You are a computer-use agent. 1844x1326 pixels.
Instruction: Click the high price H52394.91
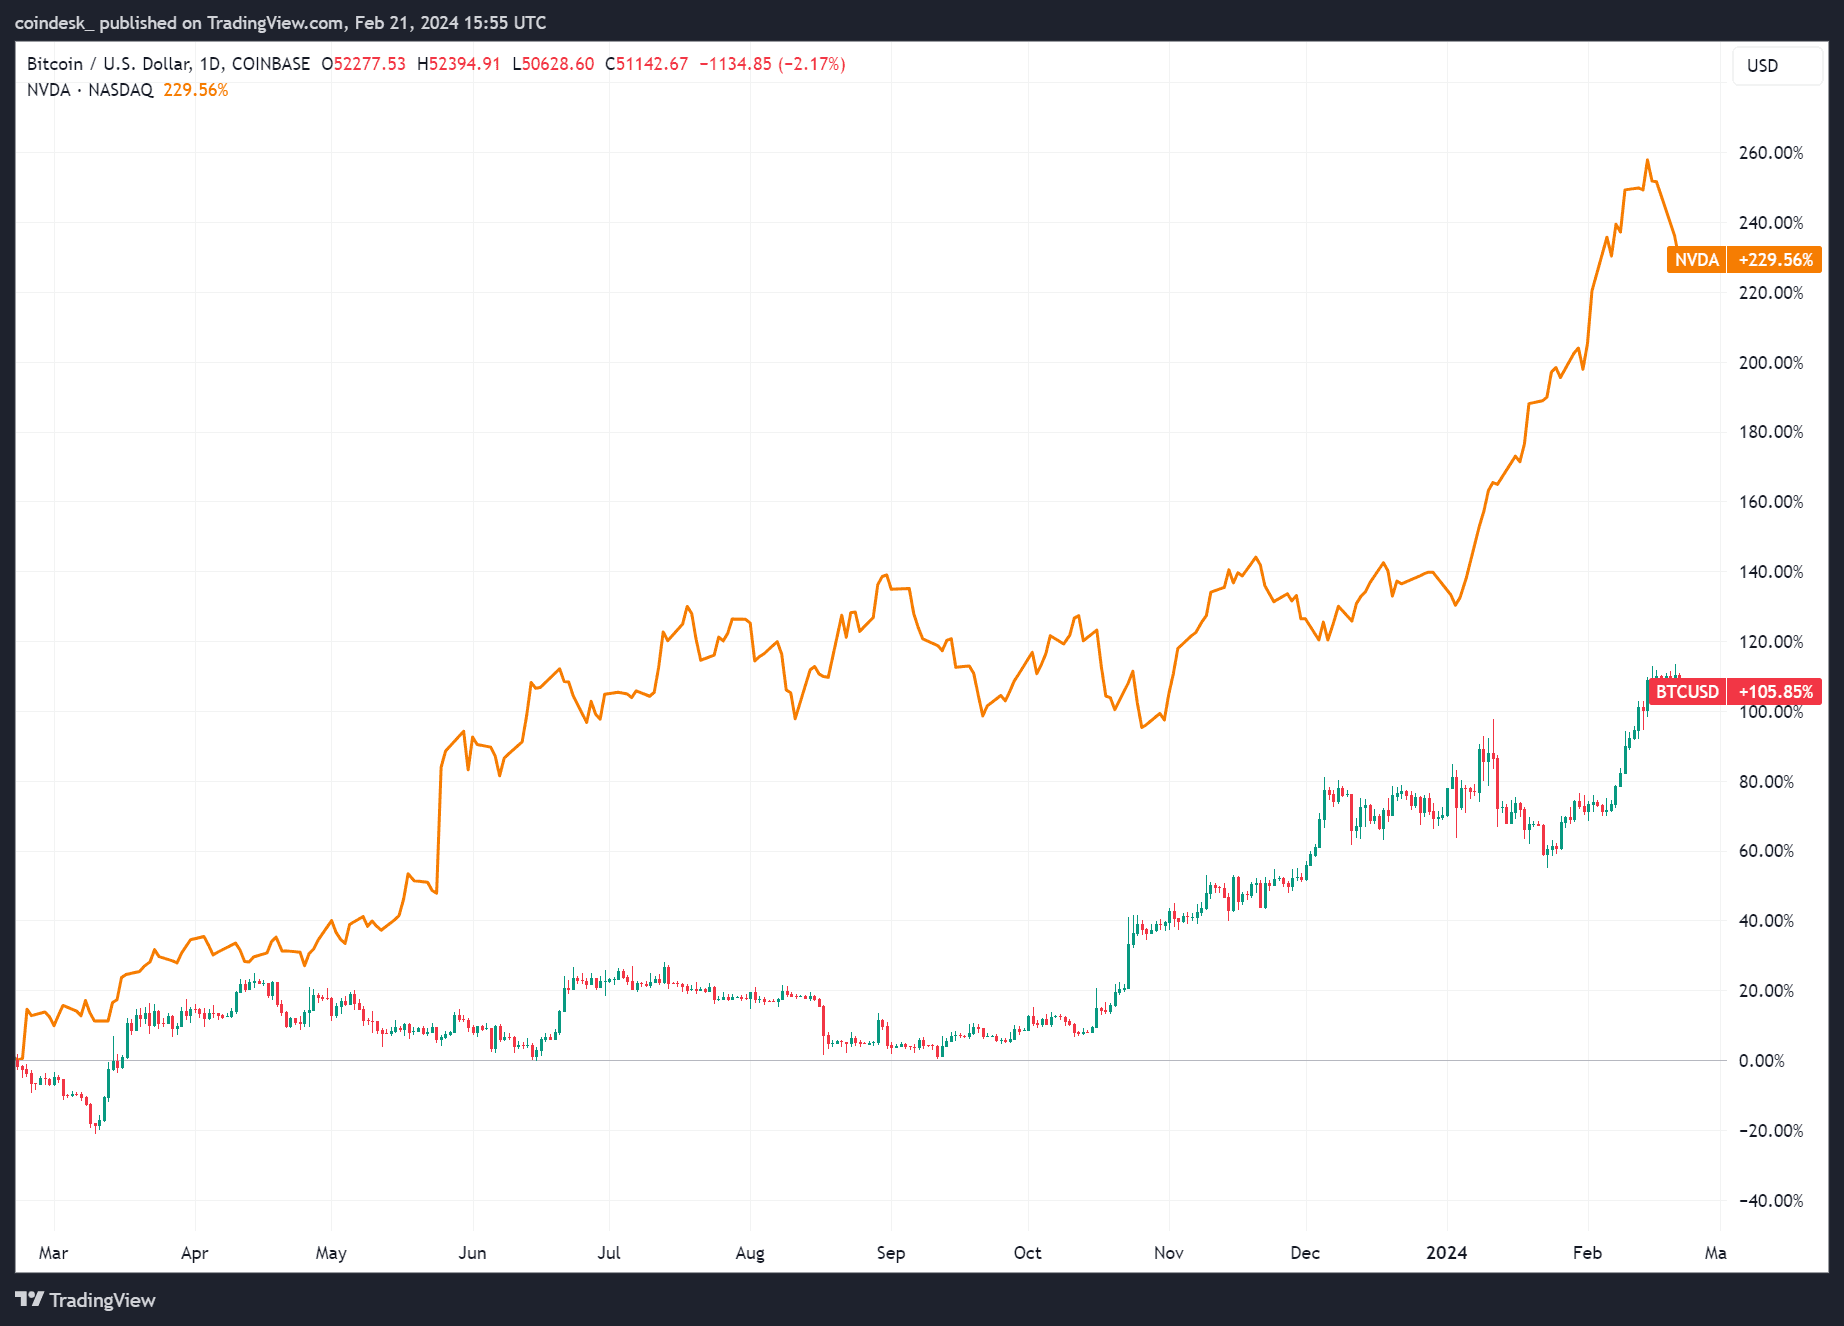458,64
